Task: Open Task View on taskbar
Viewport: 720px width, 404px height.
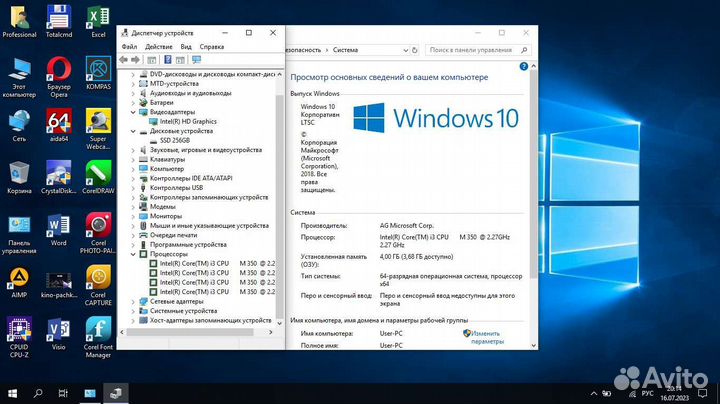Action: click(63, 393)
